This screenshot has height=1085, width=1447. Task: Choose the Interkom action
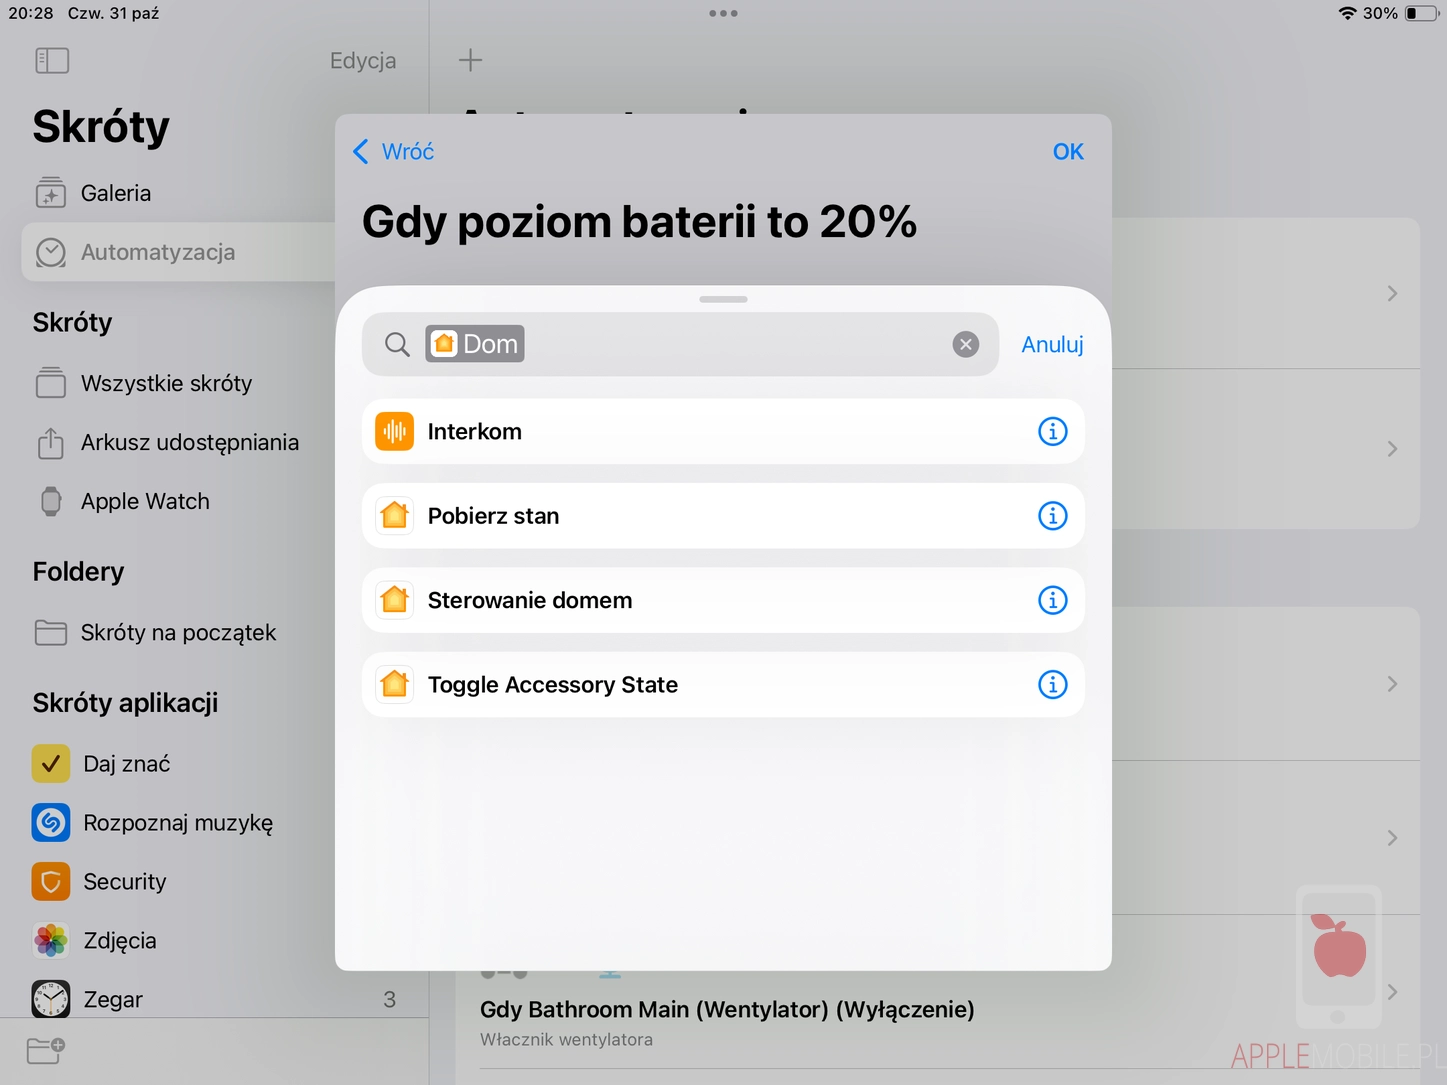click(475, 432)
